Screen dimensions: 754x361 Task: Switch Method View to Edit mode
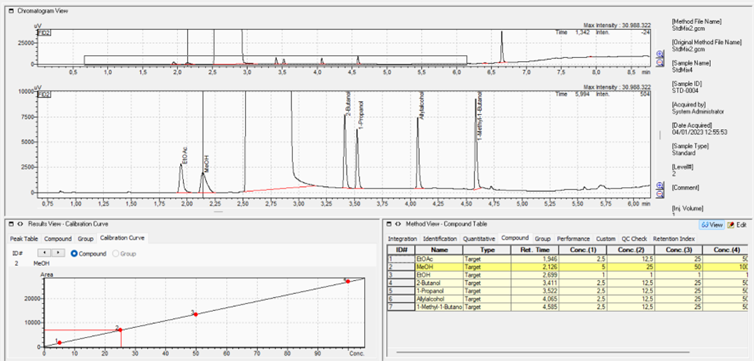click(x=737, y=224)
